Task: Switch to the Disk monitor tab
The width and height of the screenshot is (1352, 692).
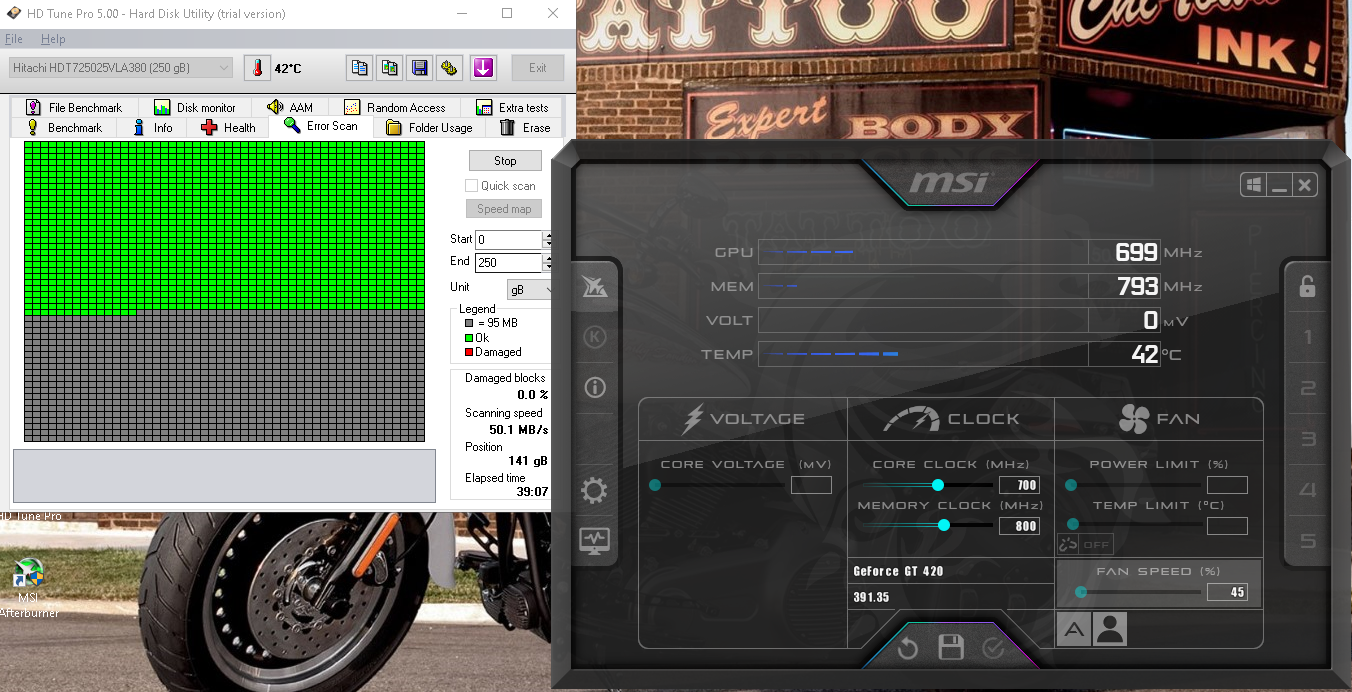Action: click(x=195, y=107)
